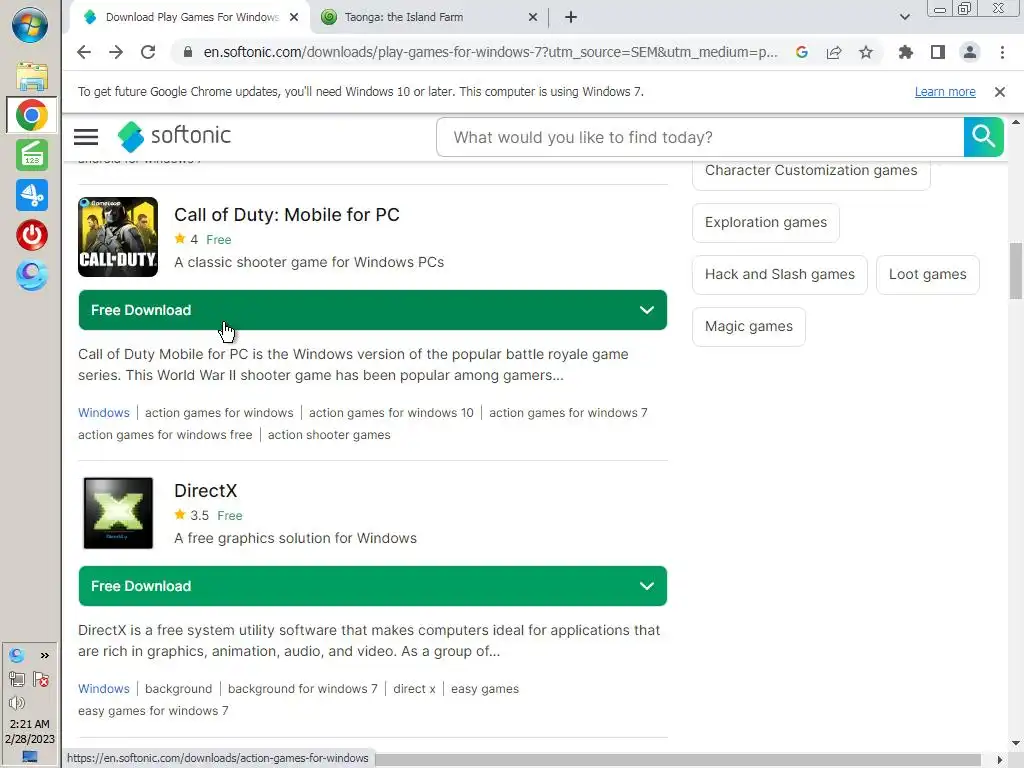Click the Softonic logo
Viewport: 1024px width, 768px height.
point(174,136)
